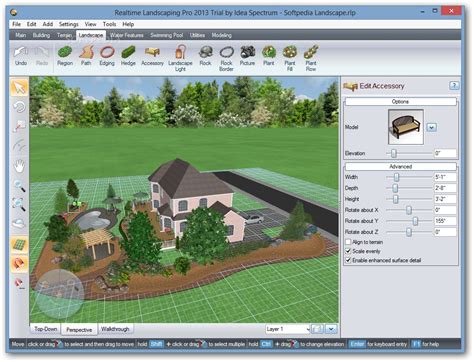Switch to the Swimming Pool tab
The width and height of the screenshot is (474, 362).
click(x=167, y=35)
